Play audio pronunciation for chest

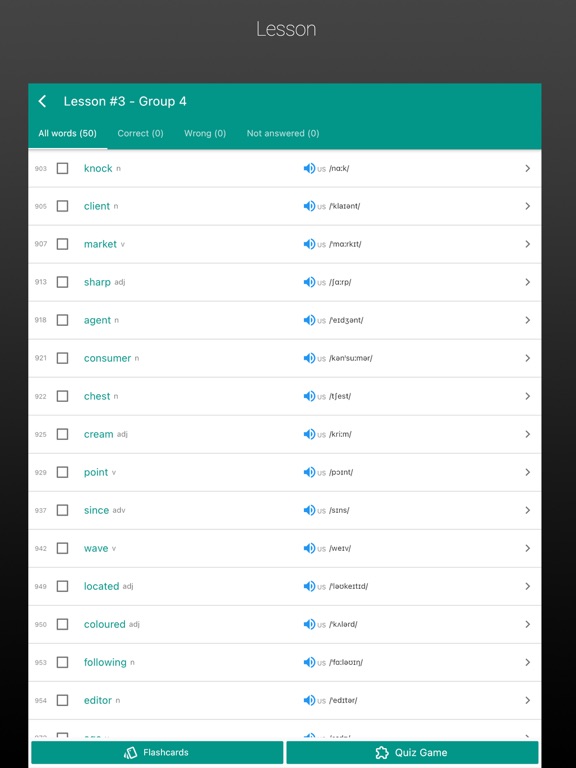click(x=309, y=396)
